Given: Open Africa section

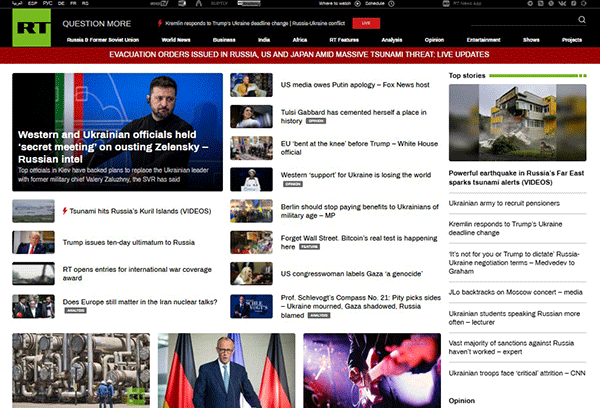Looking at the screenshot, I should coord(300,40).
